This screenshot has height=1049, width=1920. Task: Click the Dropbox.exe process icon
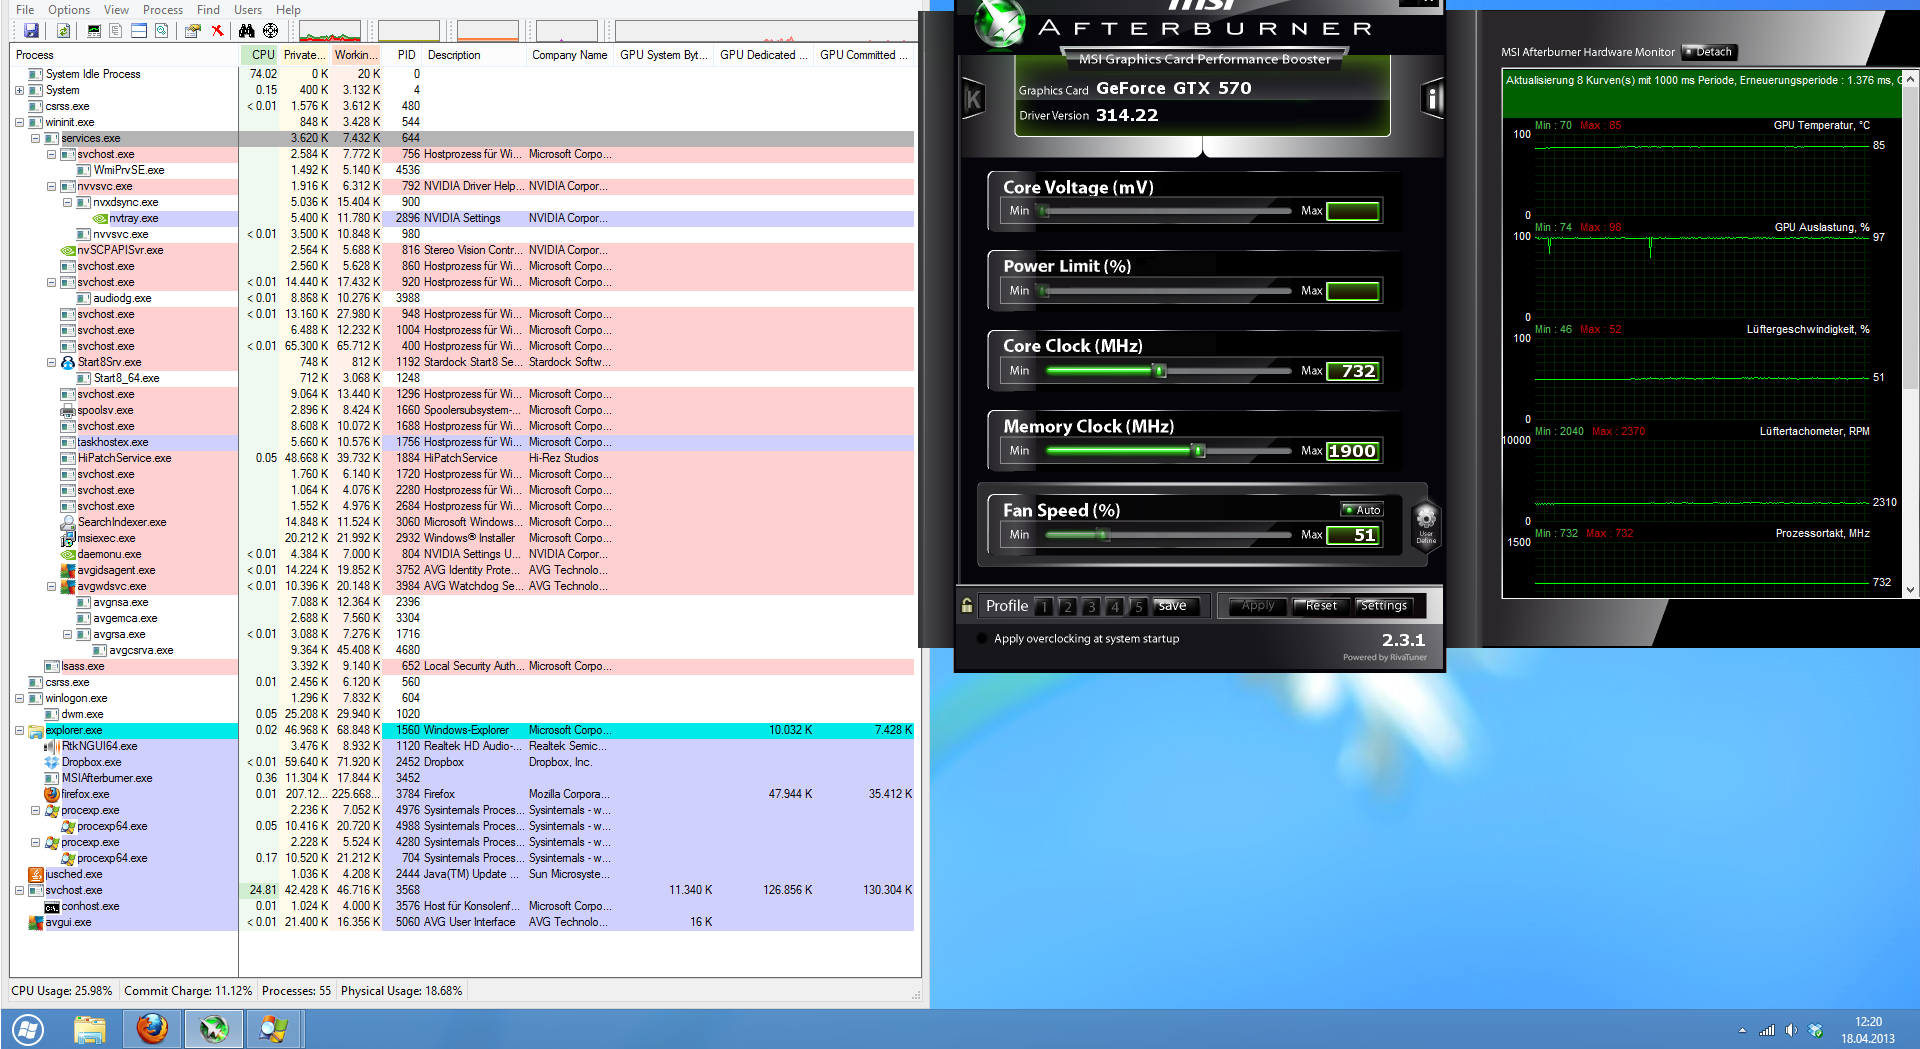(52, 762)
